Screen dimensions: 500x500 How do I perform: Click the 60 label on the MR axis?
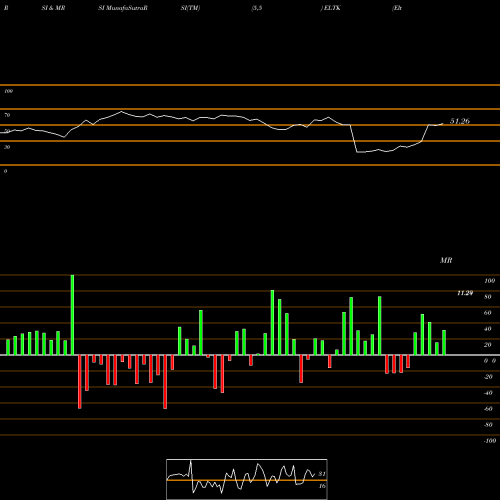(488, 313)
